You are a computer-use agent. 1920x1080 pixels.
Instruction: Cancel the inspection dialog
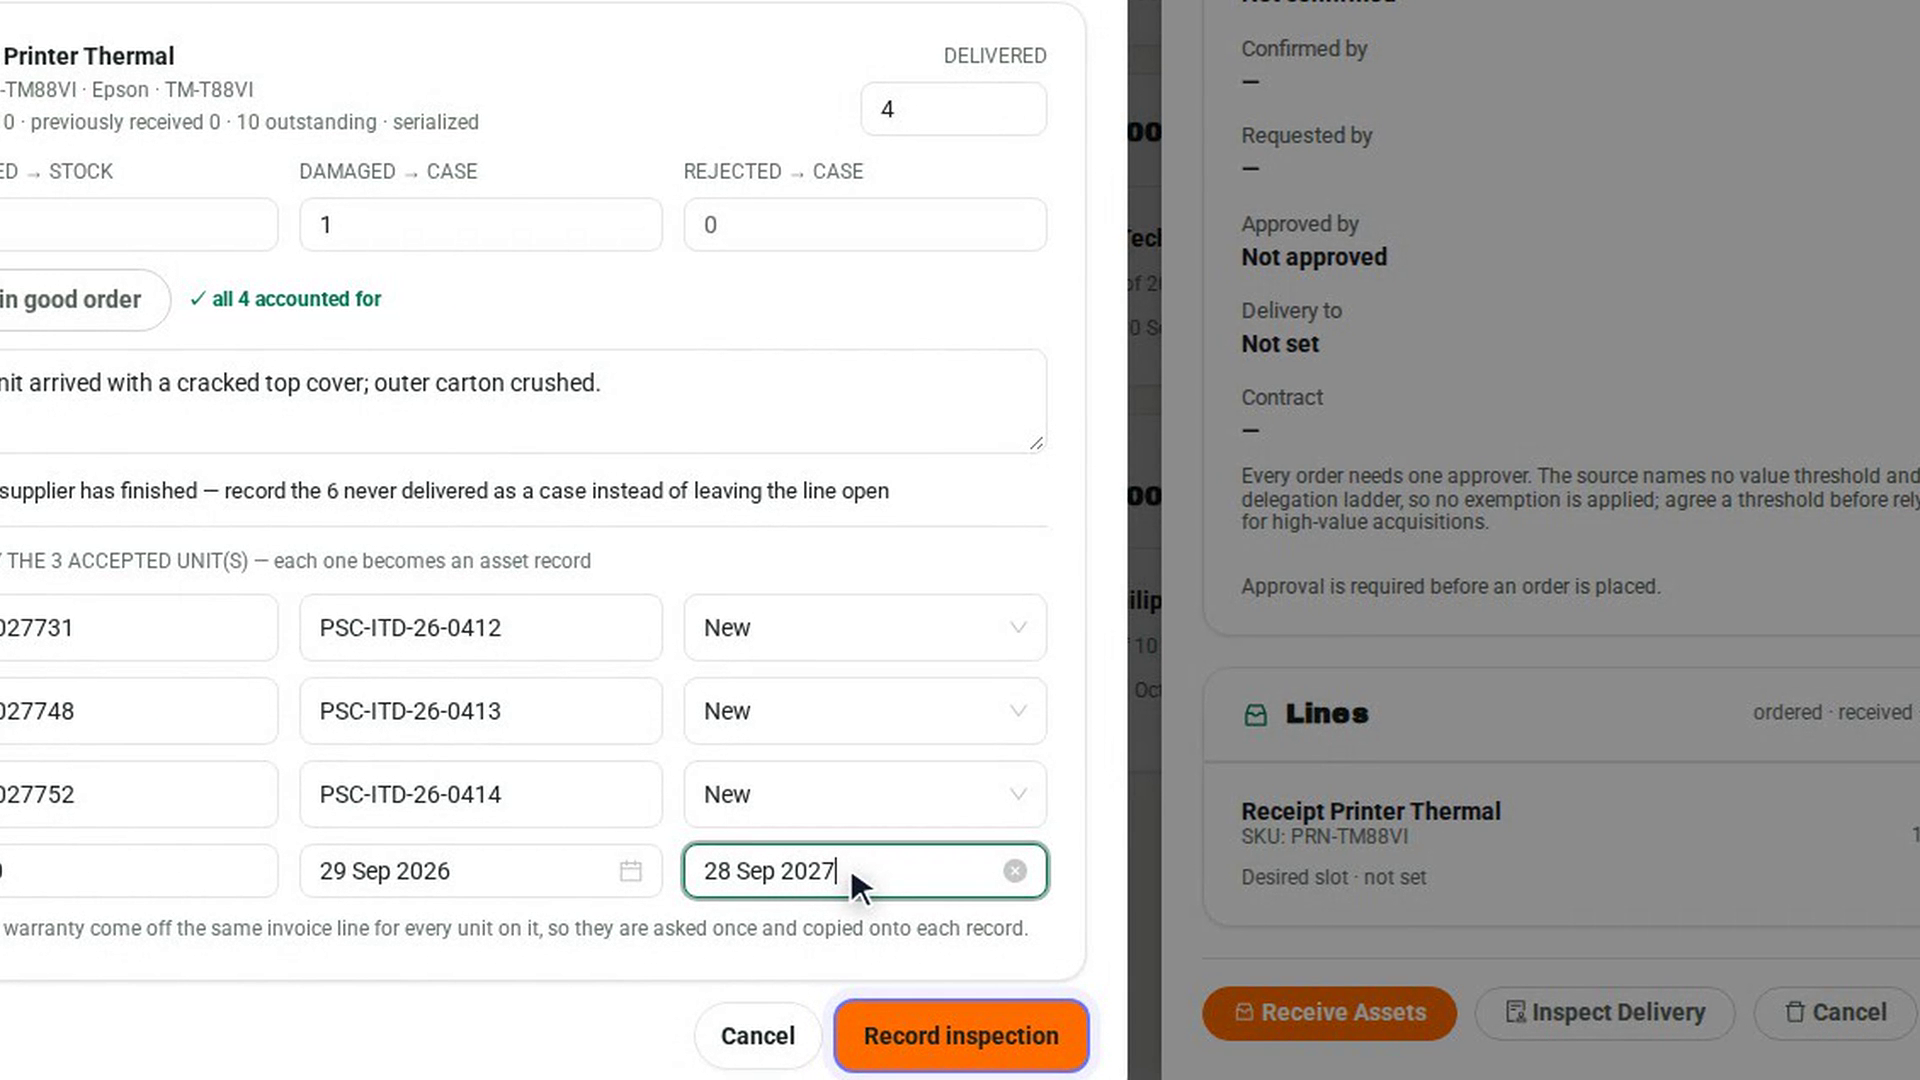757,1036
